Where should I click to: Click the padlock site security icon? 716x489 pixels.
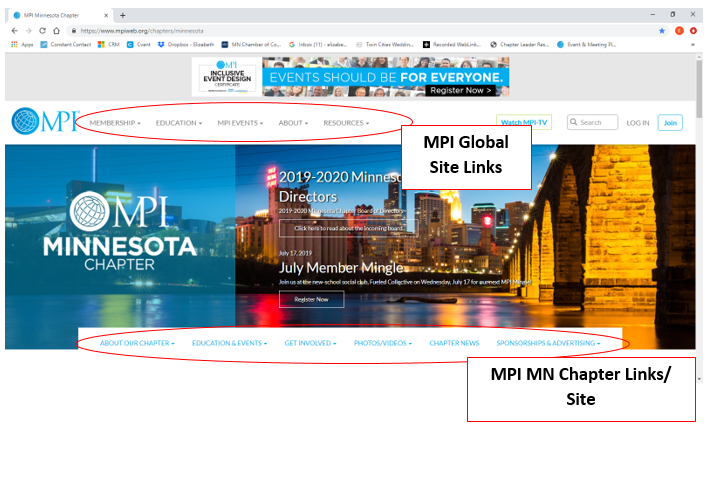tap(74, 31)
